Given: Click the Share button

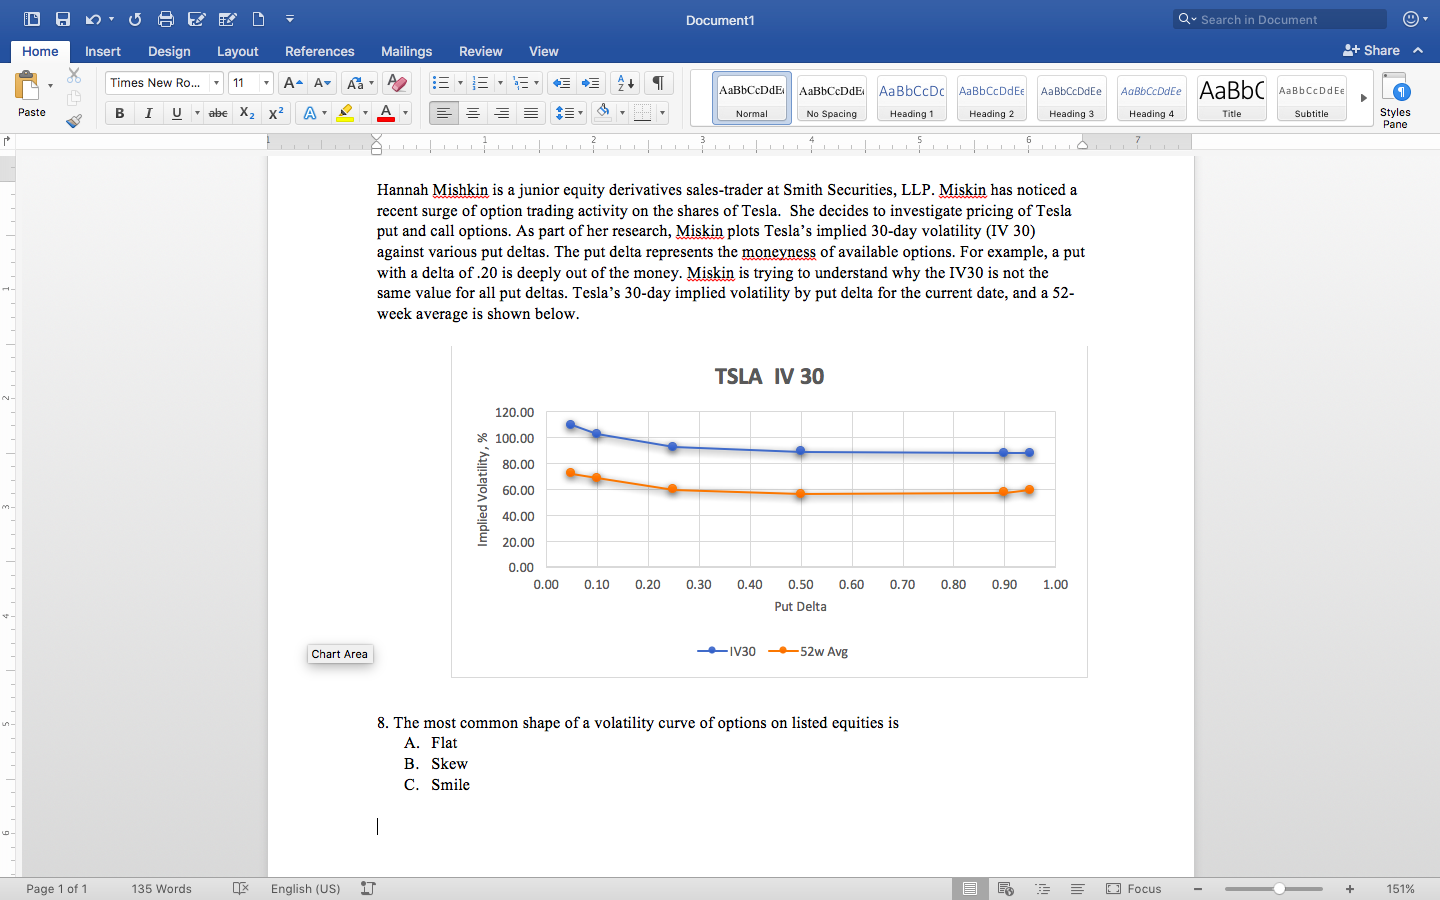Looking at the screenshot, I should tap(1371, 50).
